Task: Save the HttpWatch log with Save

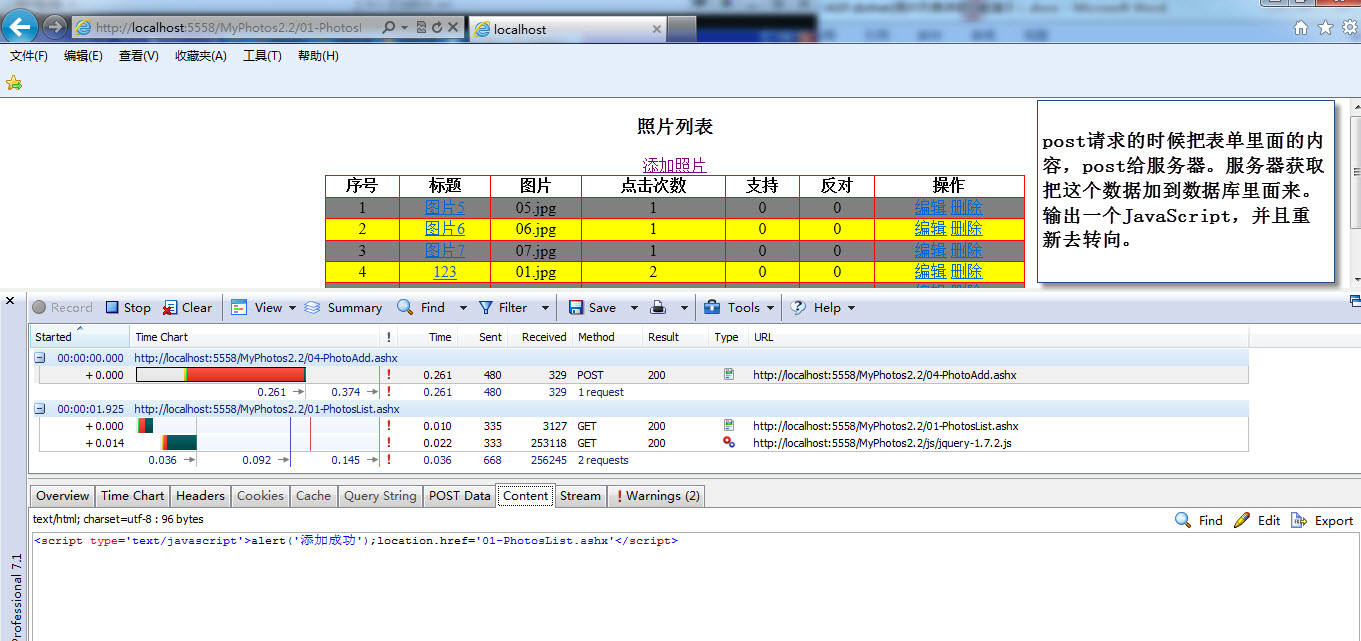Action: [x=592, y=308]
